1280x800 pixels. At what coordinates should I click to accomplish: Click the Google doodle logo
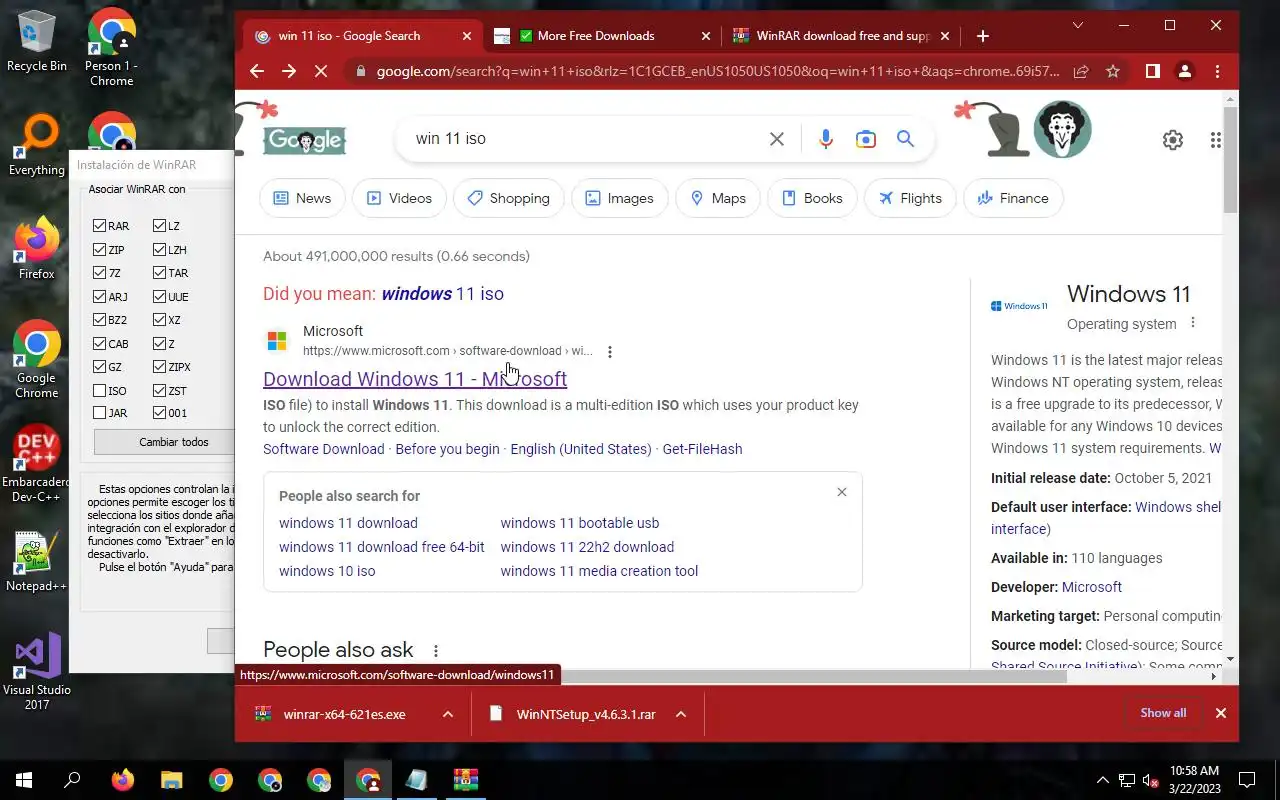coord(305,139)
